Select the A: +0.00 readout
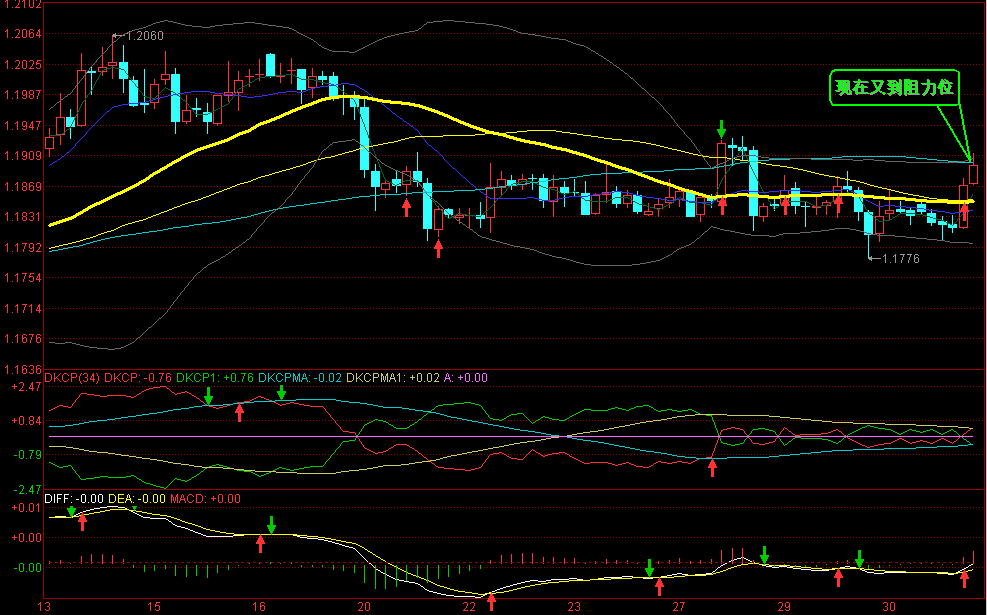987x615 pixels. pyautogui.click(x=466, y=378)
